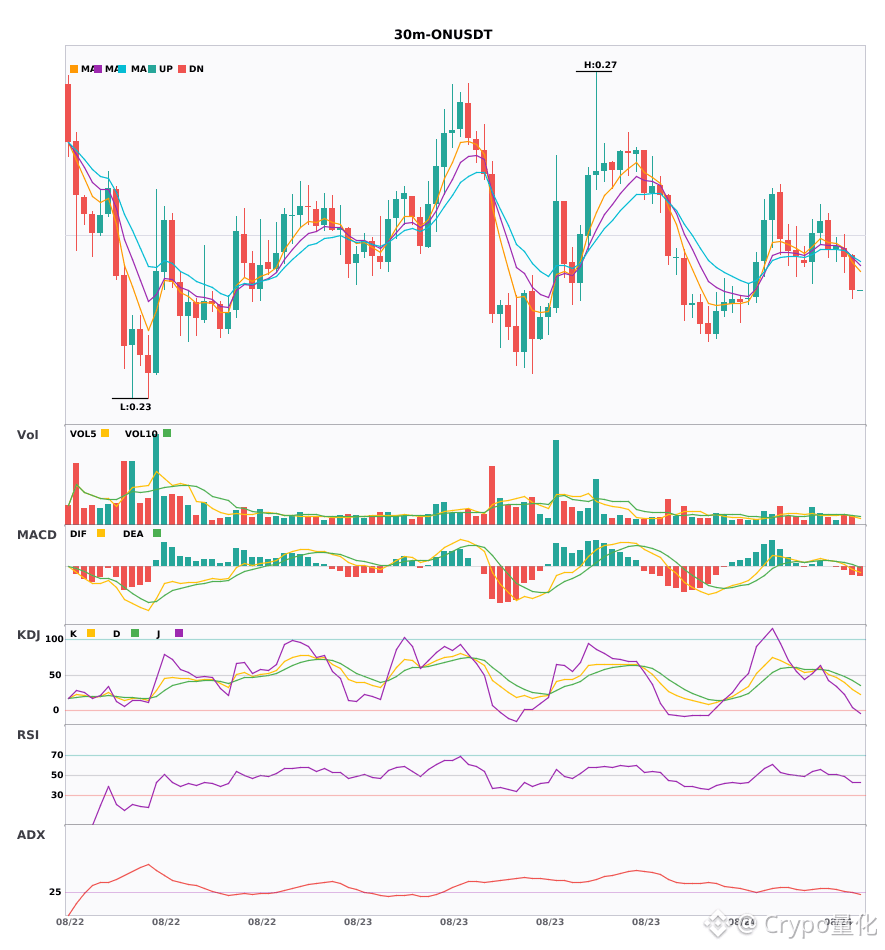The width and height of the screenshot is (885, 950).
Task: Select the RSI panel label
Action: click(28, 735)
